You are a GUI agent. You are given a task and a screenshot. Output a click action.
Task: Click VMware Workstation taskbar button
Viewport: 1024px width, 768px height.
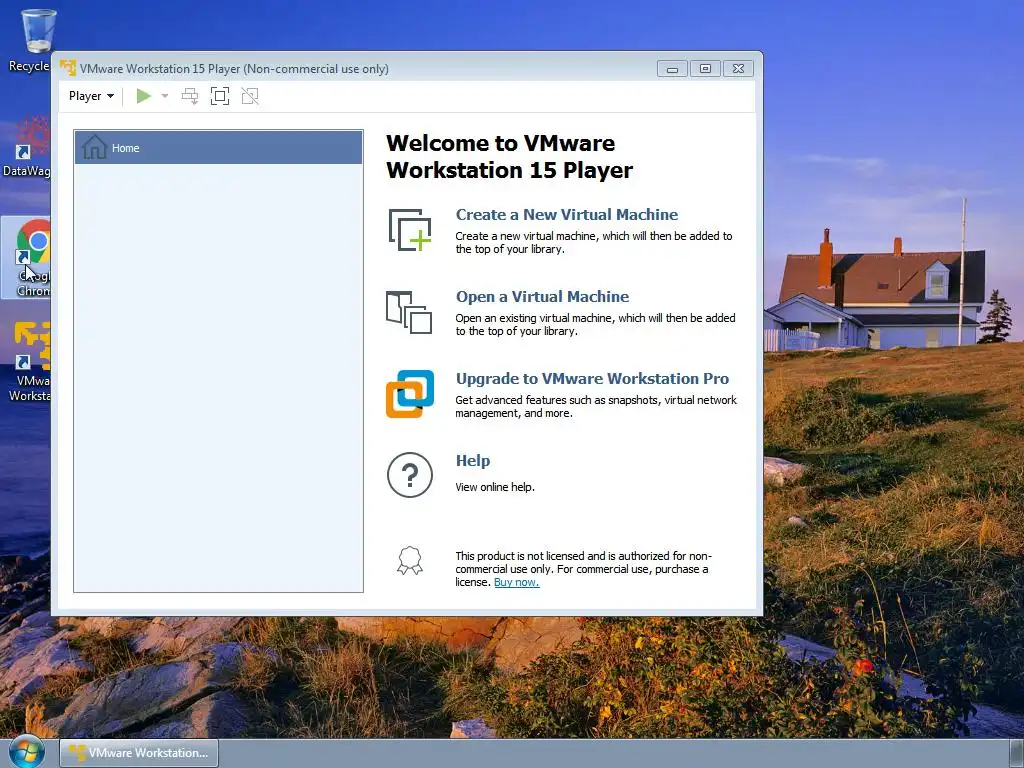click(139, 753)
